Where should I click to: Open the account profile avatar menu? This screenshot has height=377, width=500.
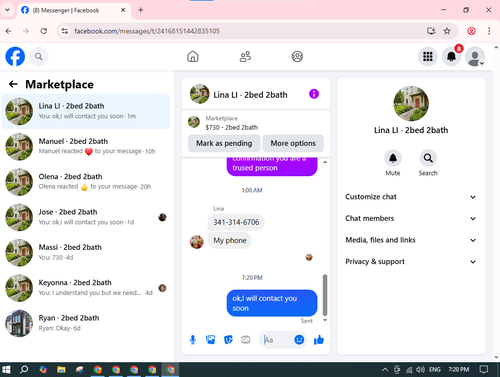pos(475,56)
